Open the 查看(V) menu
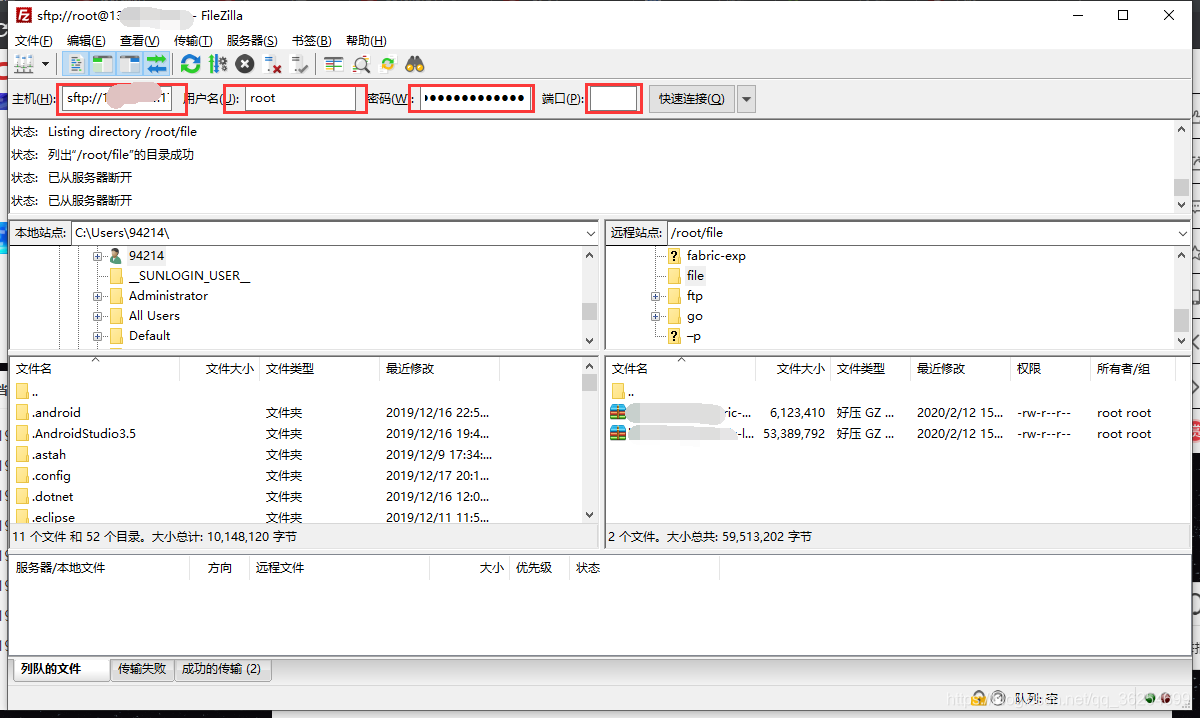This screenshot has width=1200, height=718. (140, 40)
